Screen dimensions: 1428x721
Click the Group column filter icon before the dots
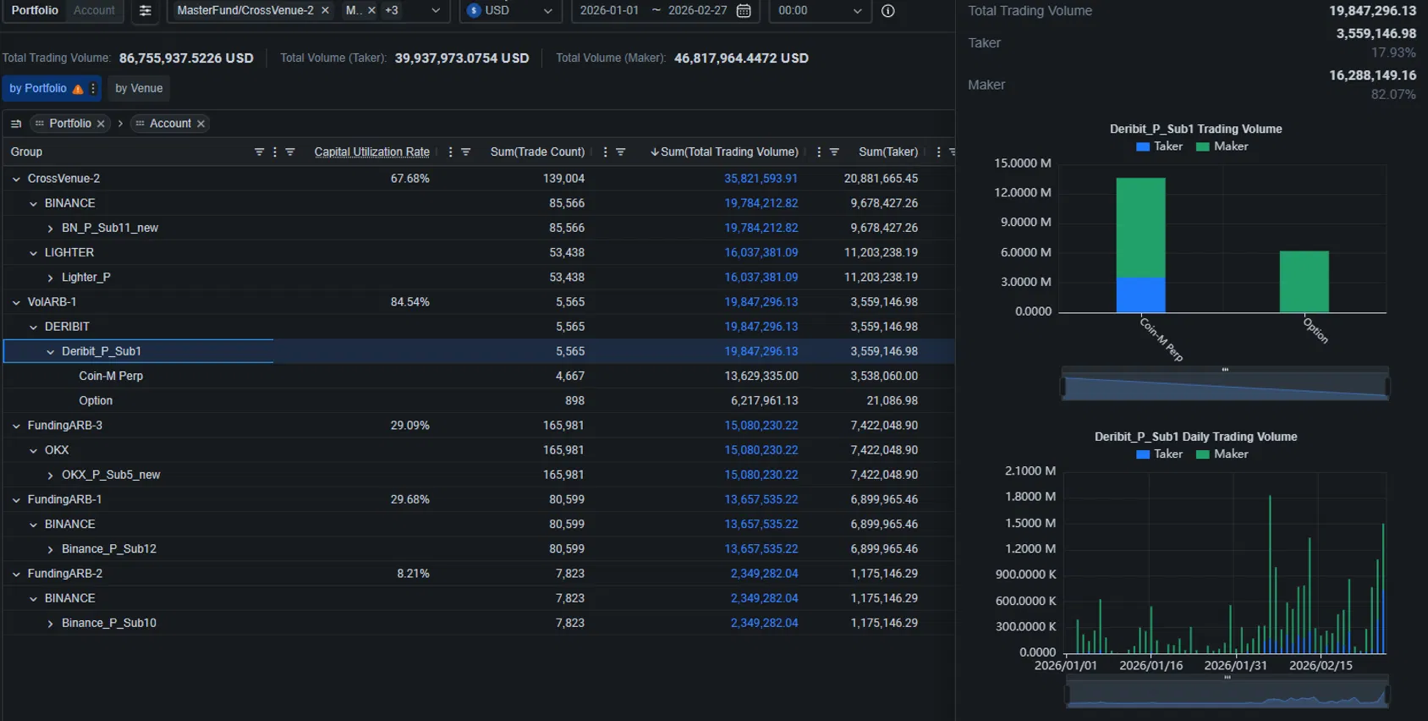click(x=259, y=152)
